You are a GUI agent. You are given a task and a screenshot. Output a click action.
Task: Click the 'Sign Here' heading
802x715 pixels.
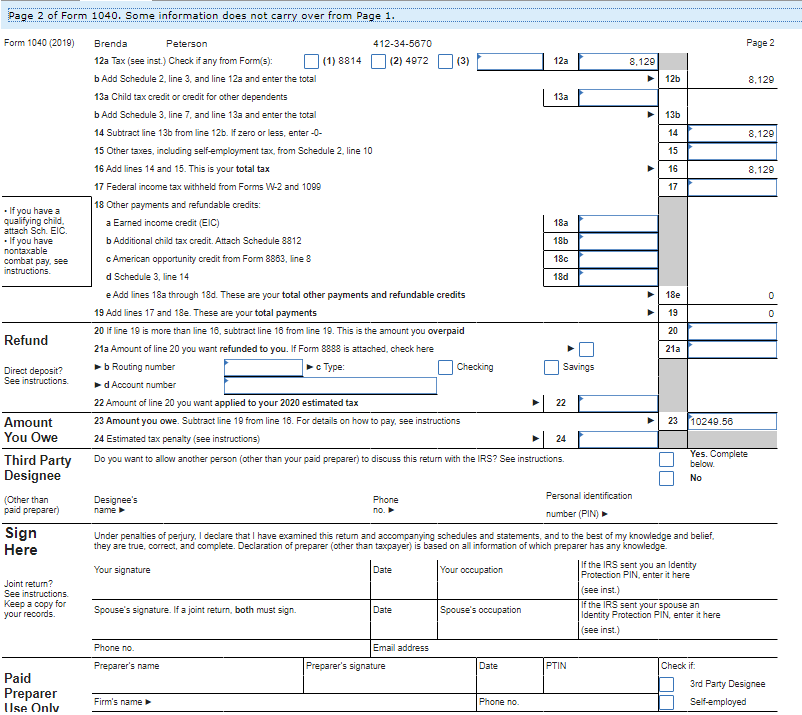click(x=21, y=542)
